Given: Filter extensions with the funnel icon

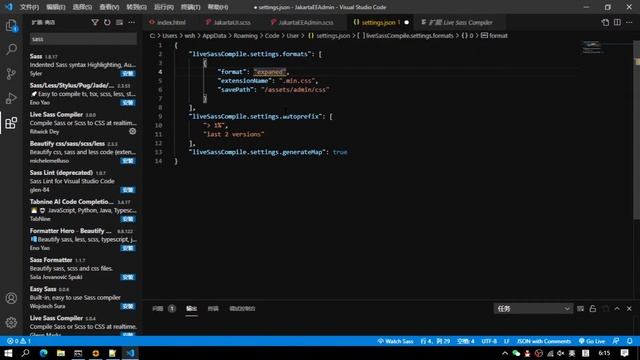Looking at the screenshot, I should [95, 22].
